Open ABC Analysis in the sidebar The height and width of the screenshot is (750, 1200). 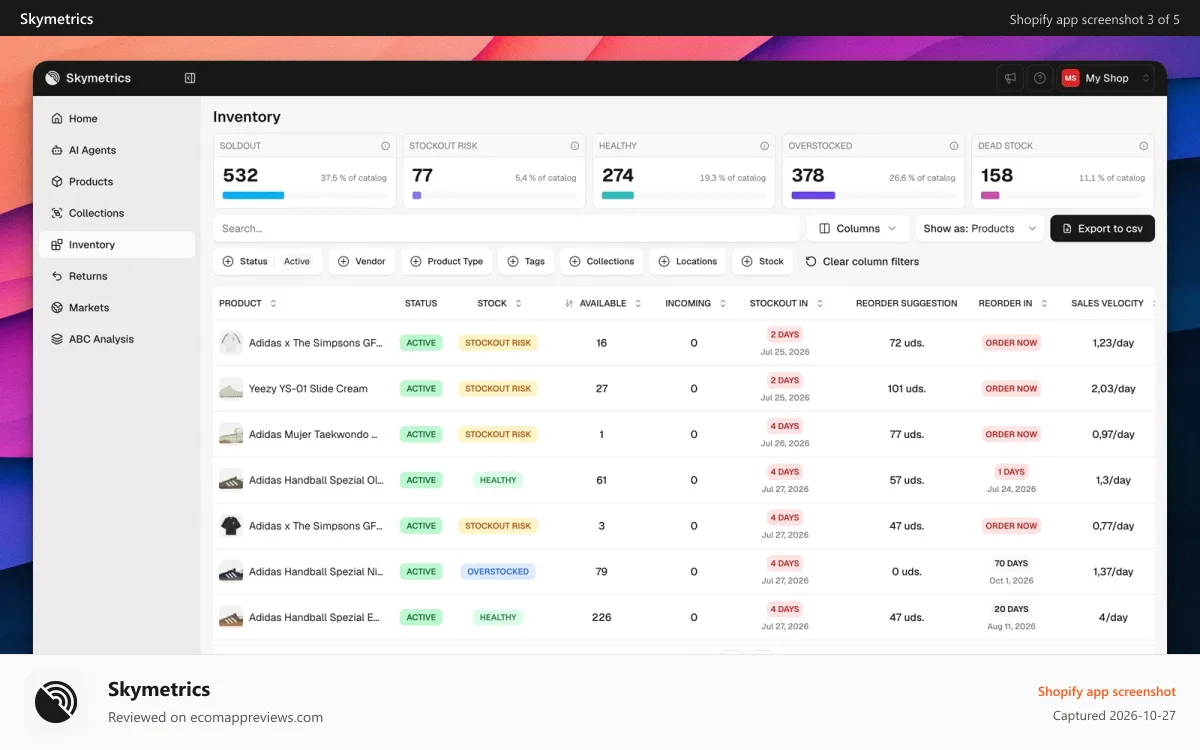[x=117, y=339]
